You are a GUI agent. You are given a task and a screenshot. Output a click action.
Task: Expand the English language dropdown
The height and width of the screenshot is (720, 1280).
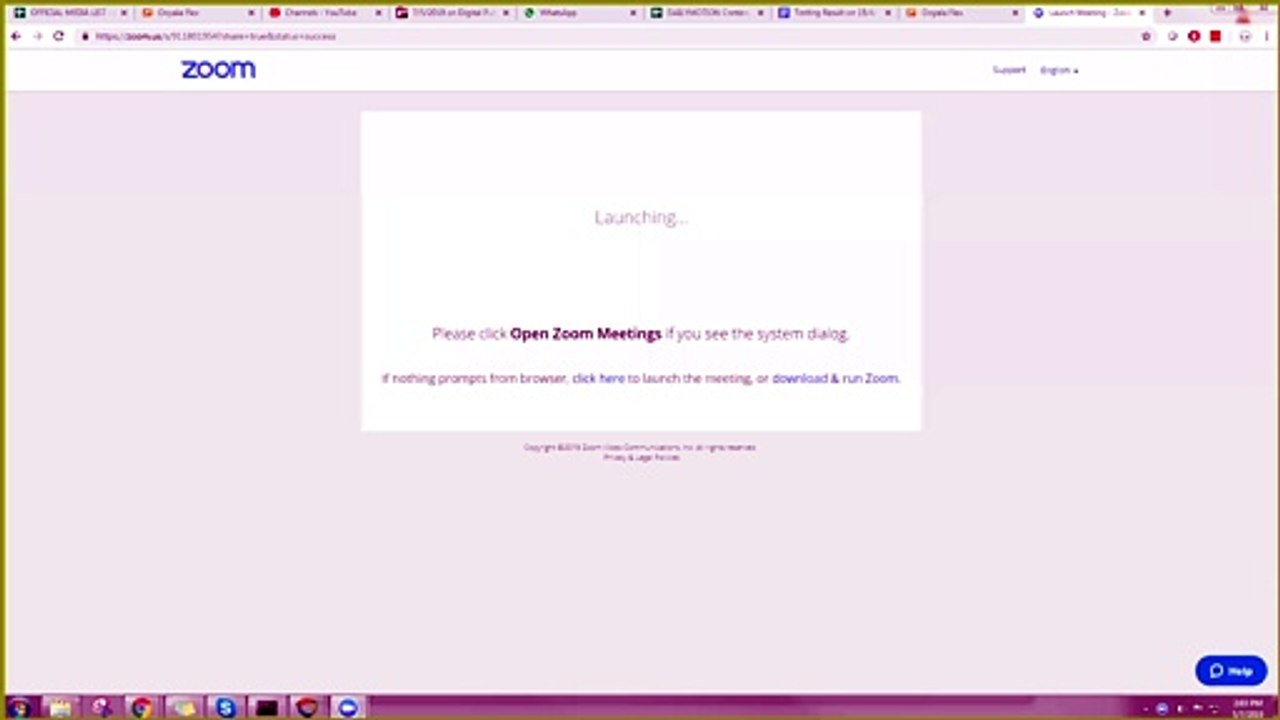click(x=1059, y=70)
